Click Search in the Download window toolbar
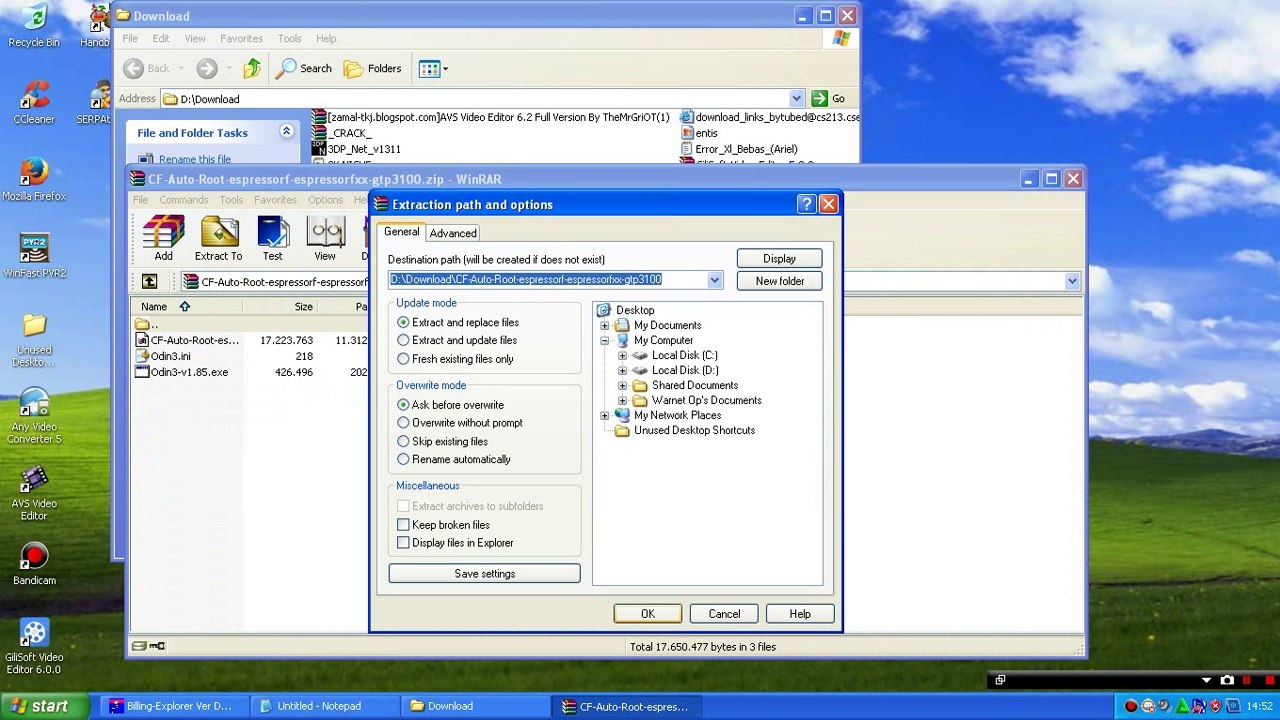The height and width of the screenshot is (720, 1280). coord(304,68)
